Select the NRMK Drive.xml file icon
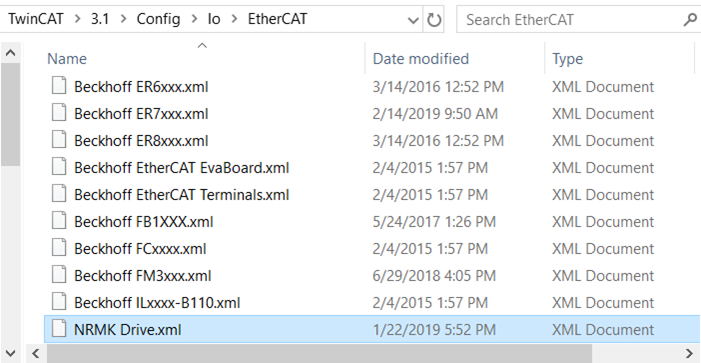Screen dimensions: 701x363 point(59,329)
